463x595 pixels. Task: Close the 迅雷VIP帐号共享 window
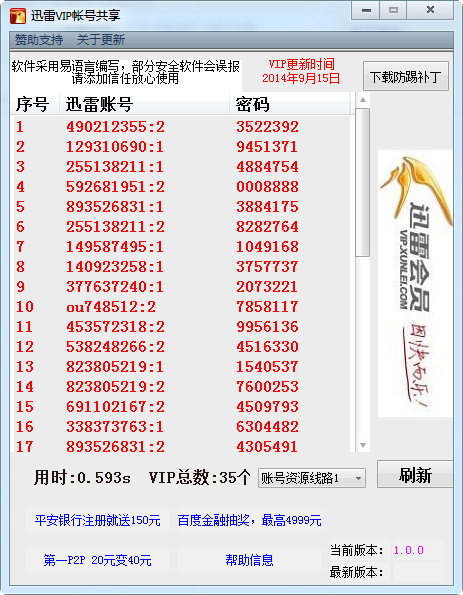tap(430, 10)
